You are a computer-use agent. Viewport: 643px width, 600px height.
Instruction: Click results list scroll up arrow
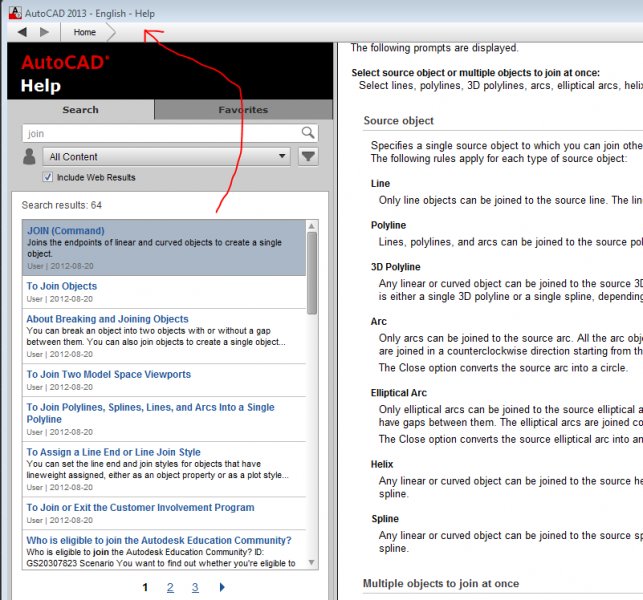point(312,226)
